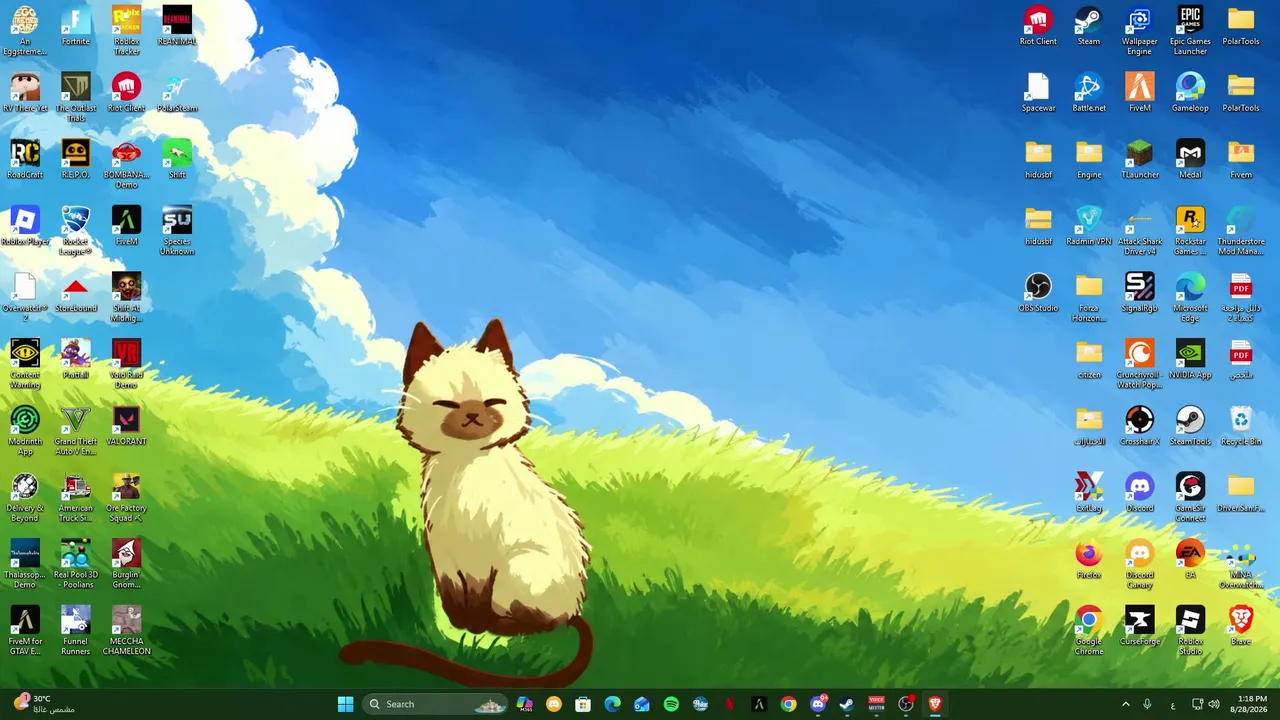Open the VALORANT desktop shortcut
This screenshot has height=720, width=1280.
click(x=126, y=426)
